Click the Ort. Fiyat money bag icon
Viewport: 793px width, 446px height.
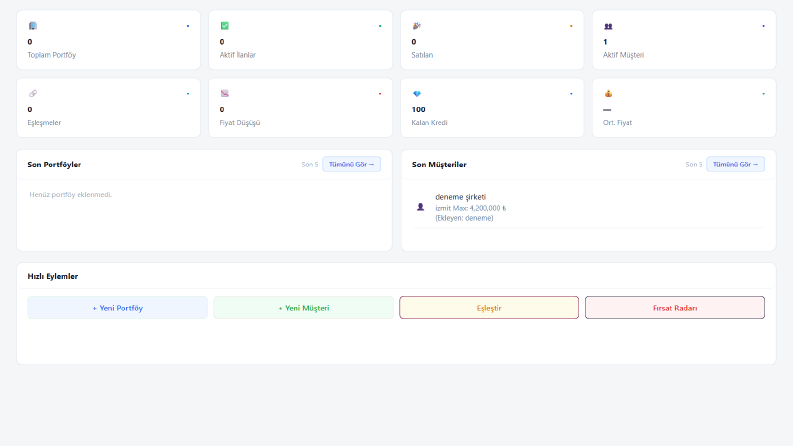608,94
